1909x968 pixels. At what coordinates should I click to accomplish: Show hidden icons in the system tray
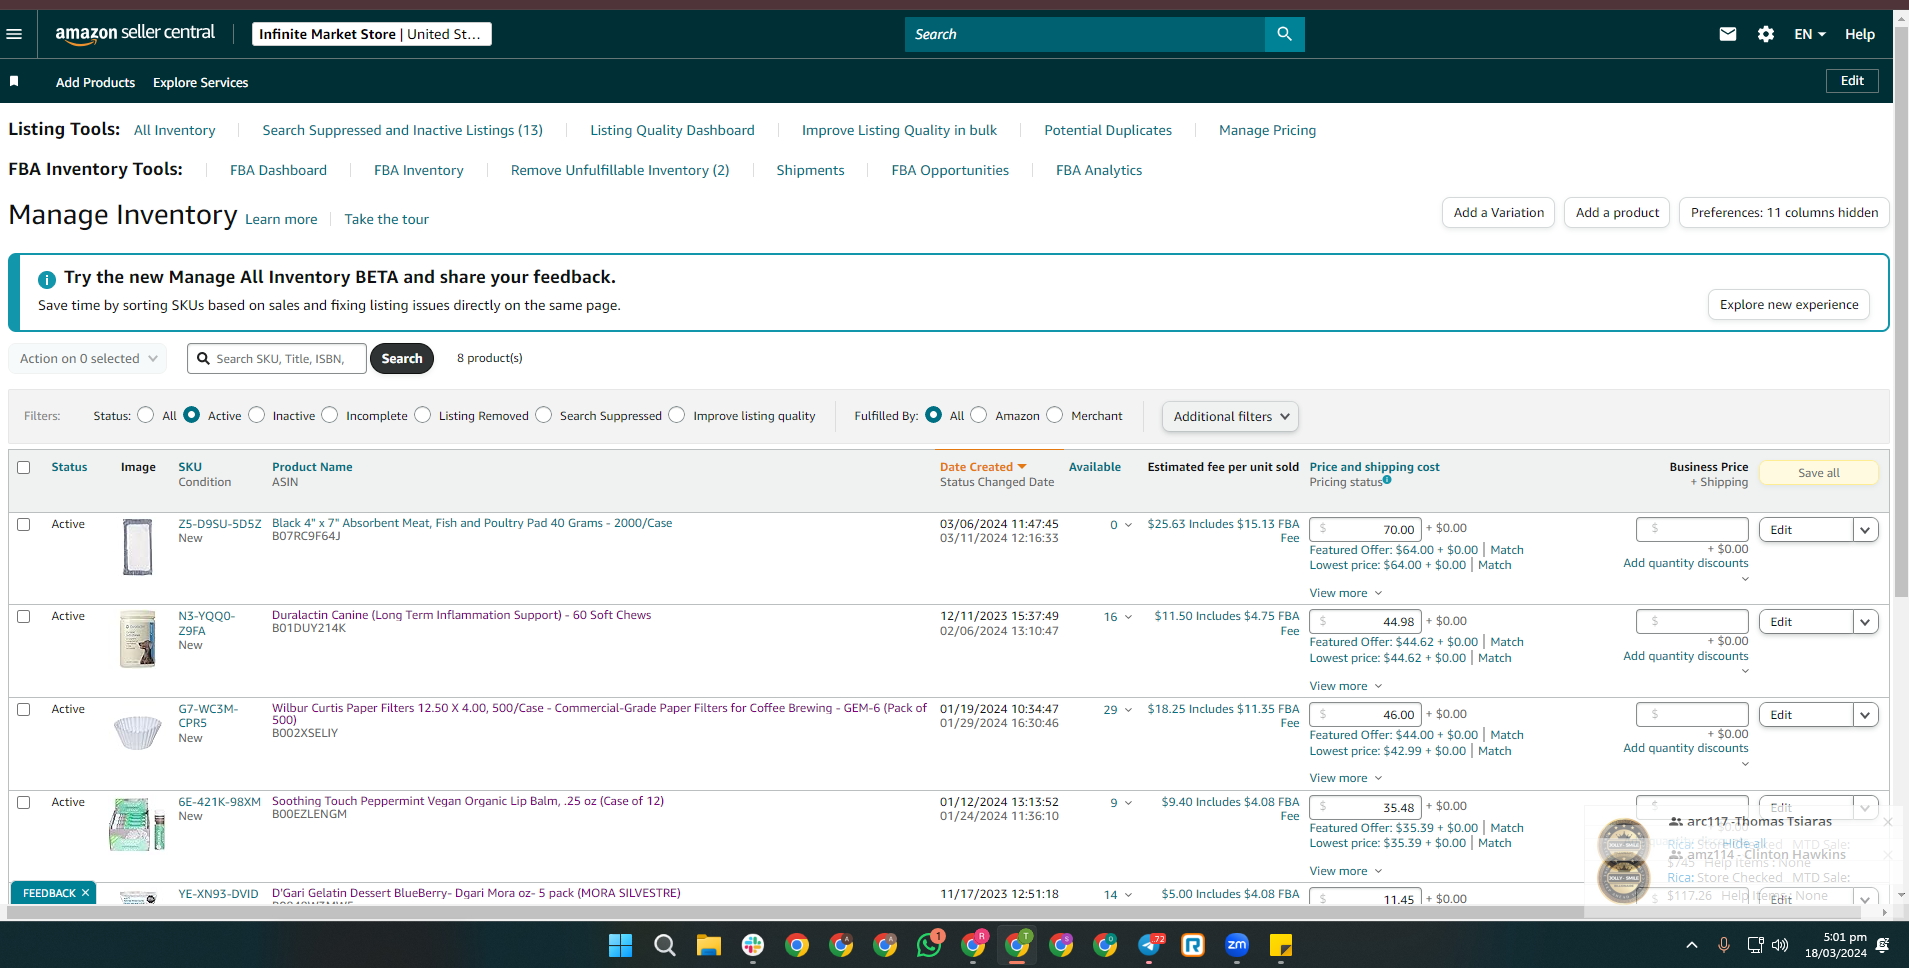click(x=1692, y=945)
